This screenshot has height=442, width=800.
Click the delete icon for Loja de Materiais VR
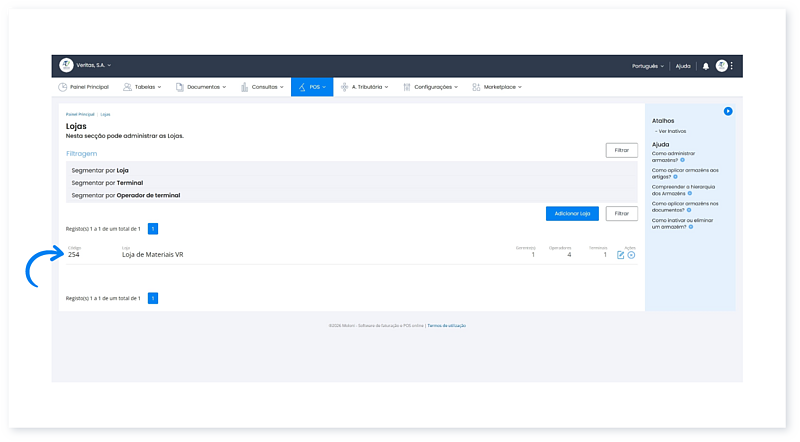[631, 255]
